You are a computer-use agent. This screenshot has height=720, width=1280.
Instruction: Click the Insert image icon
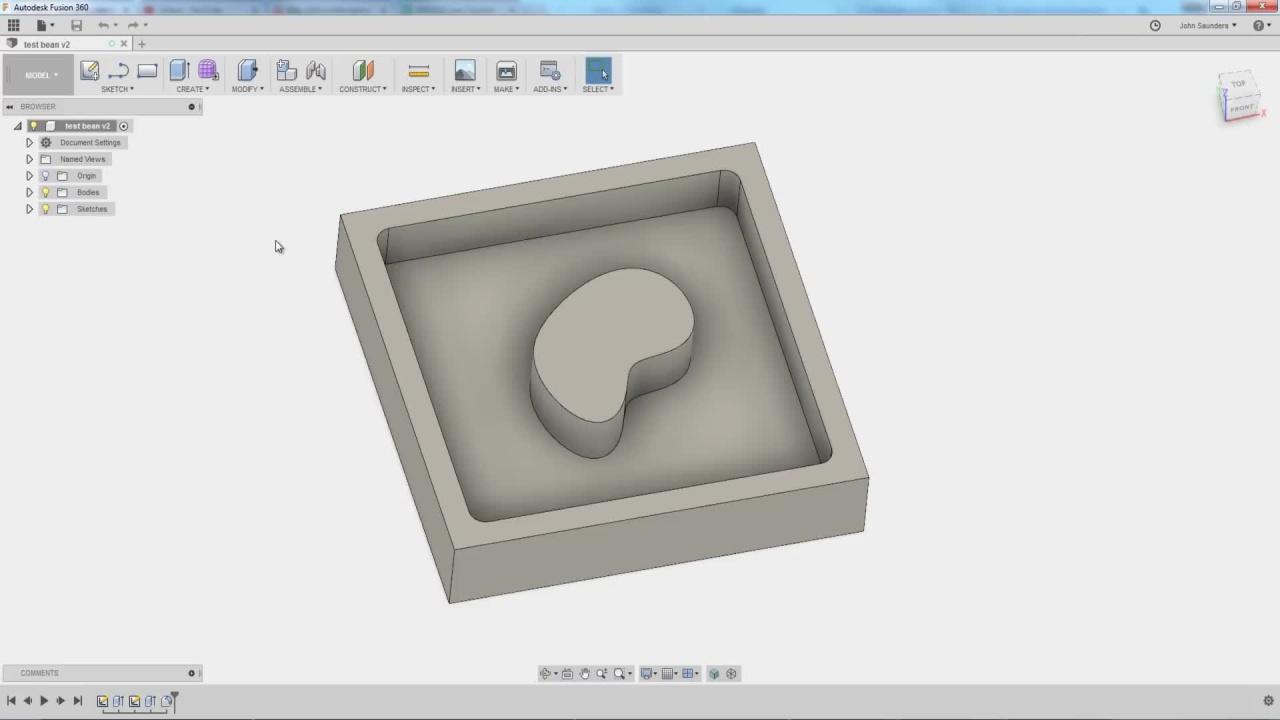tap(465, 70)
